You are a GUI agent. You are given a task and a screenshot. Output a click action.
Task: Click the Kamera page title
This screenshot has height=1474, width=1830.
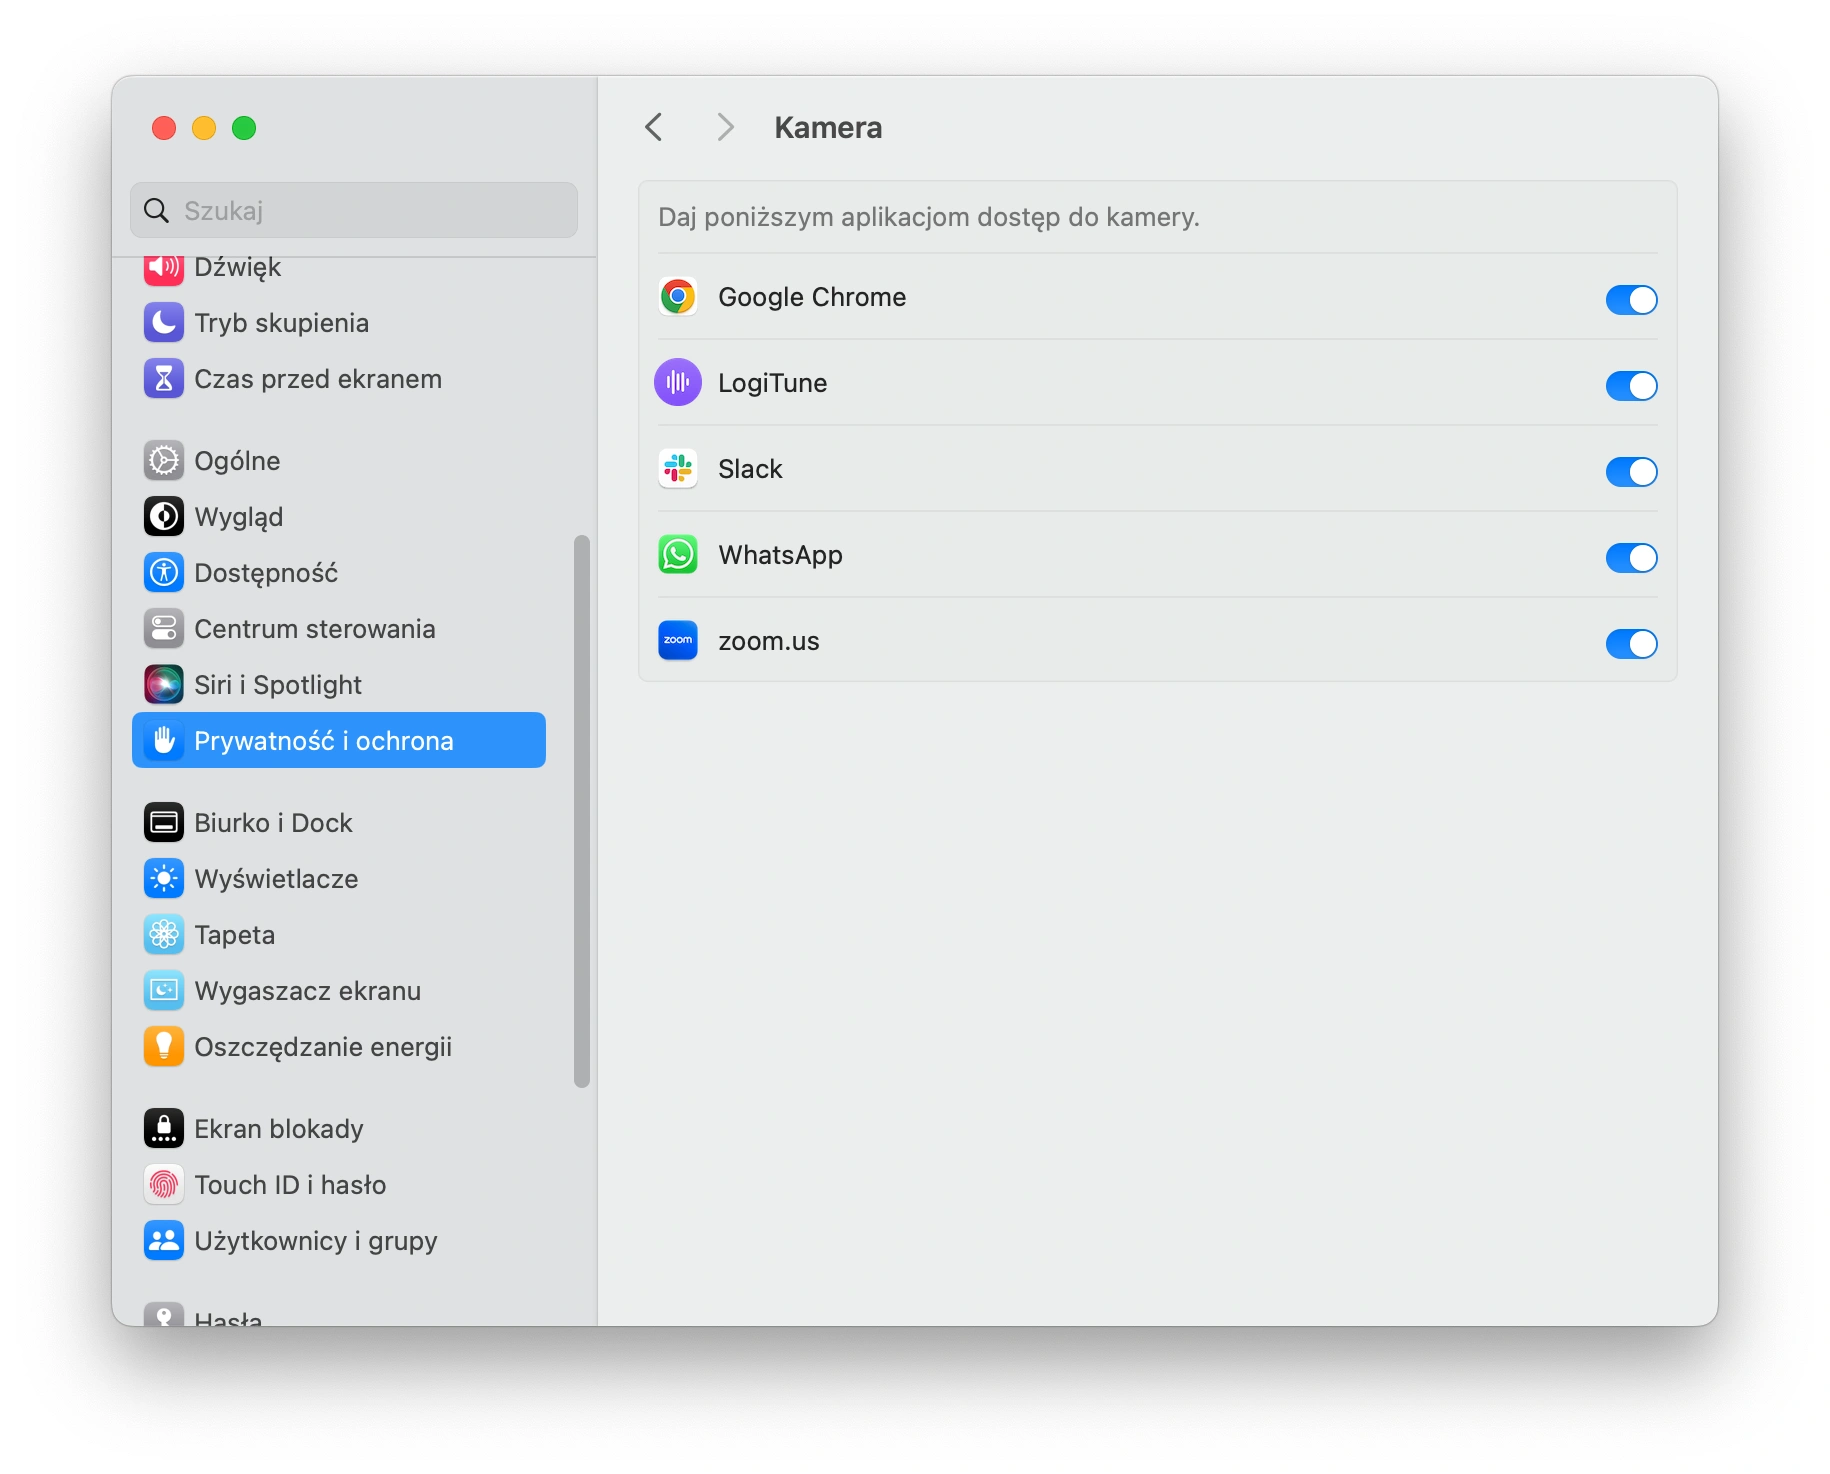pyautogui.click(x=828, y=127)
